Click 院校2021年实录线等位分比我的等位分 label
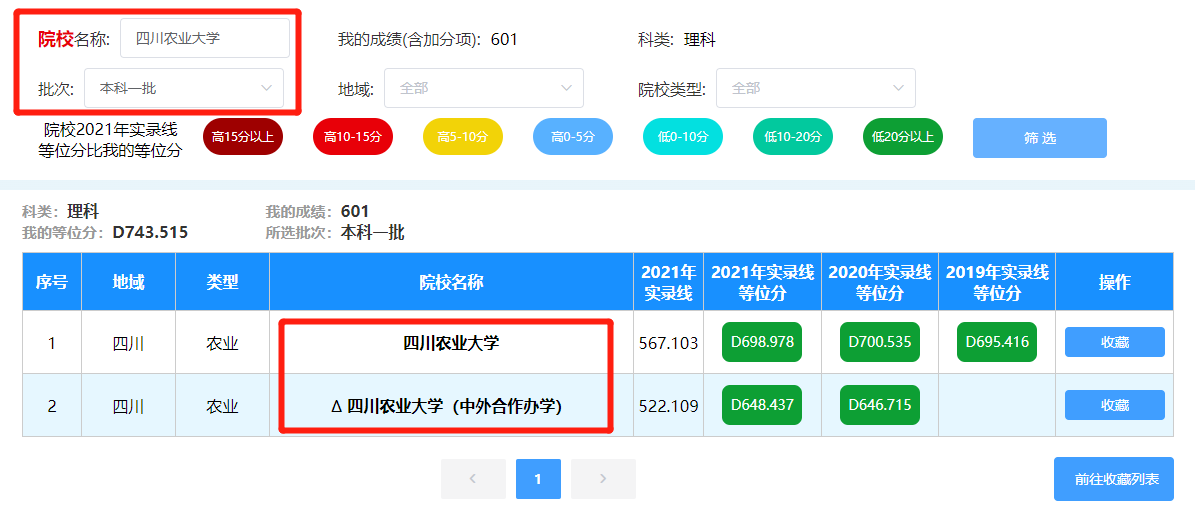Screen dimensions: 1195x507 111,139
